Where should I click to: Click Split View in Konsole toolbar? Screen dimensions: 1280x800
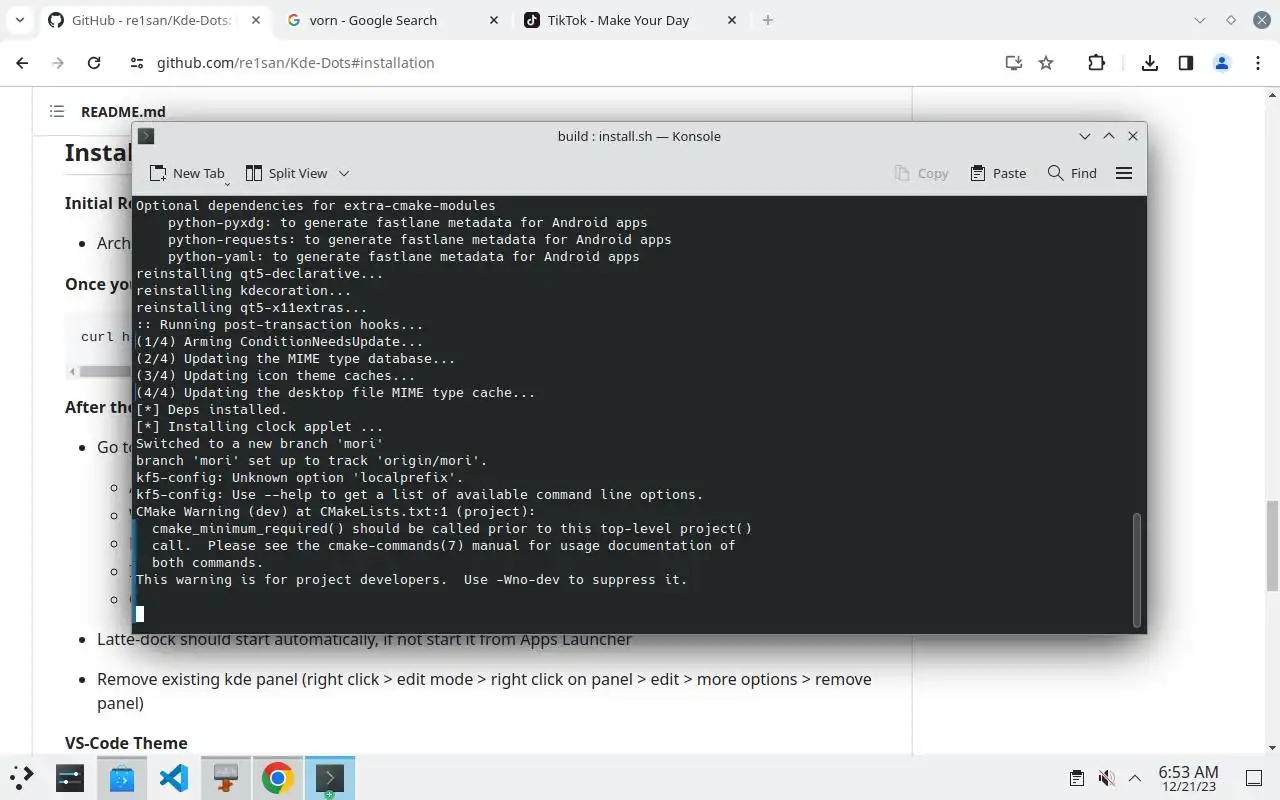(x=287, y=173)
